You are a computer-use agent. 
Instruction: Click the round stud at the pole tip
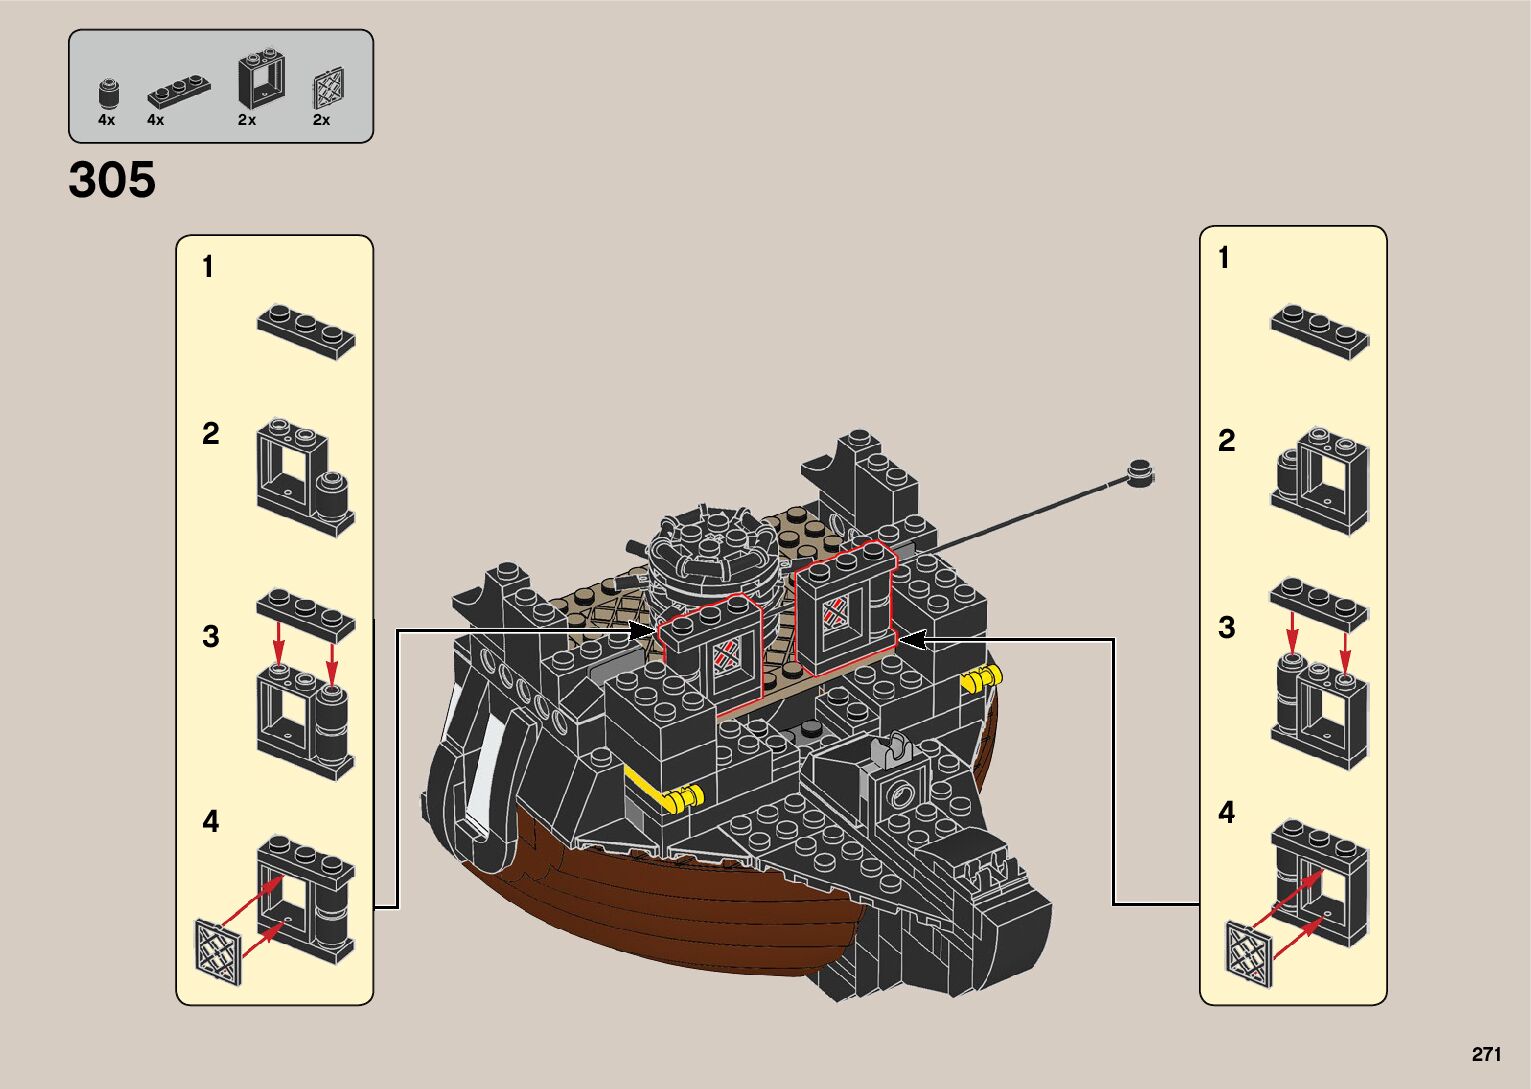click(1138, 470)
